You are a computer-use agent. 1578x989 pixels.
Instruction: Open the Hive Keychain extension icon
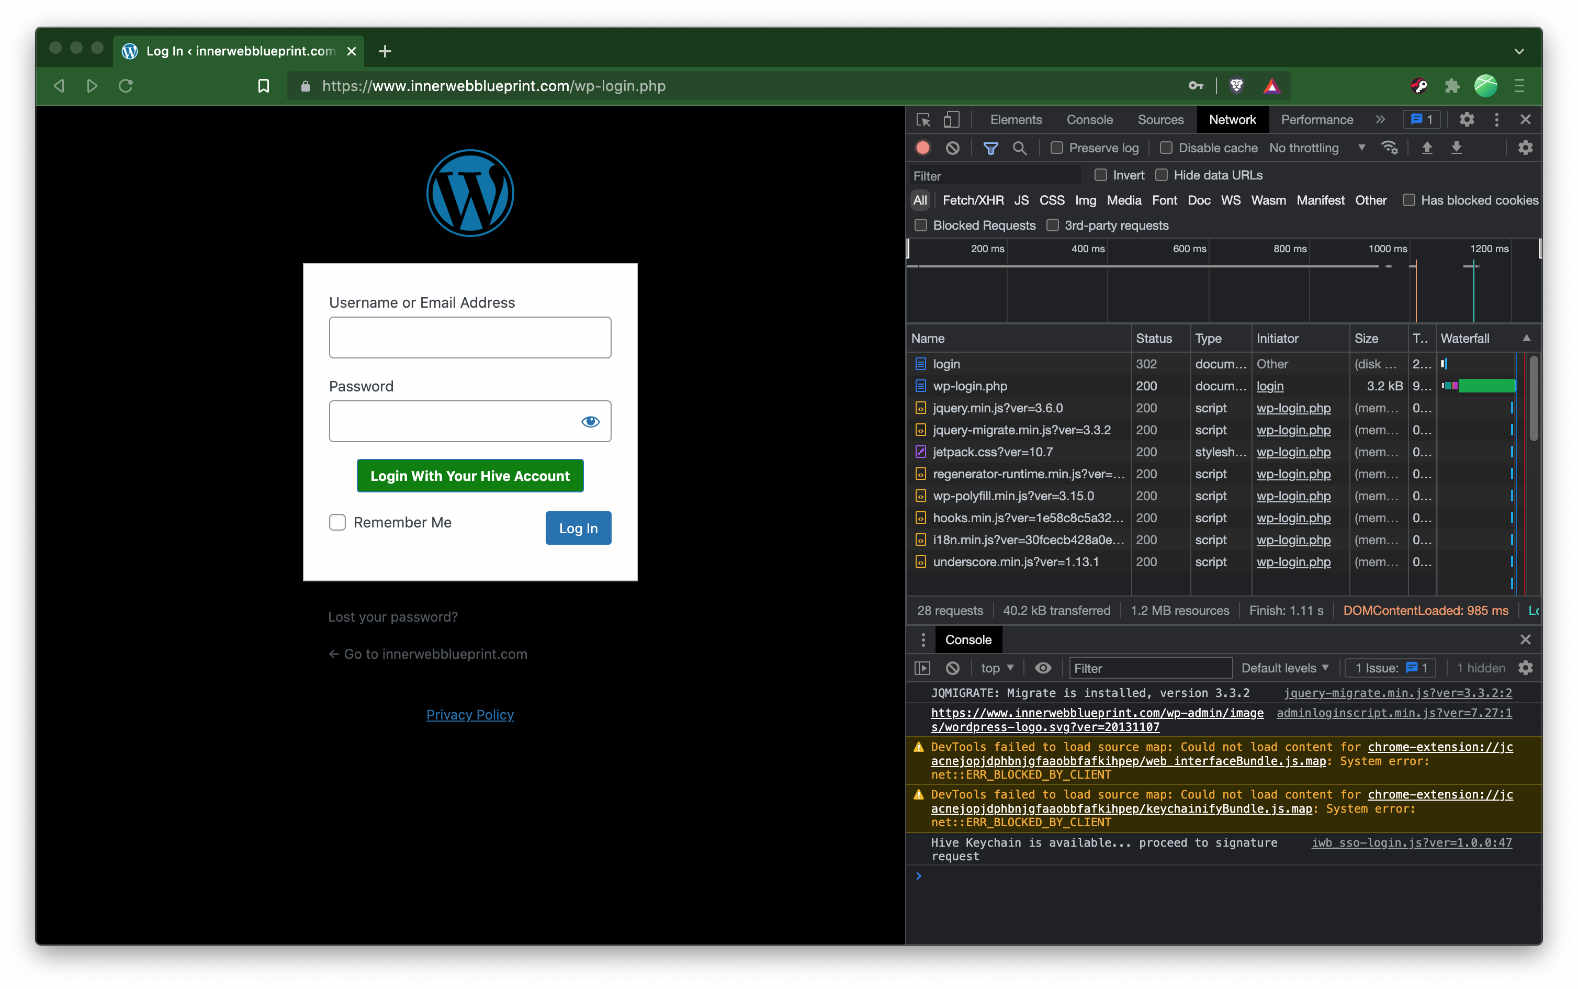[1419, 86]
